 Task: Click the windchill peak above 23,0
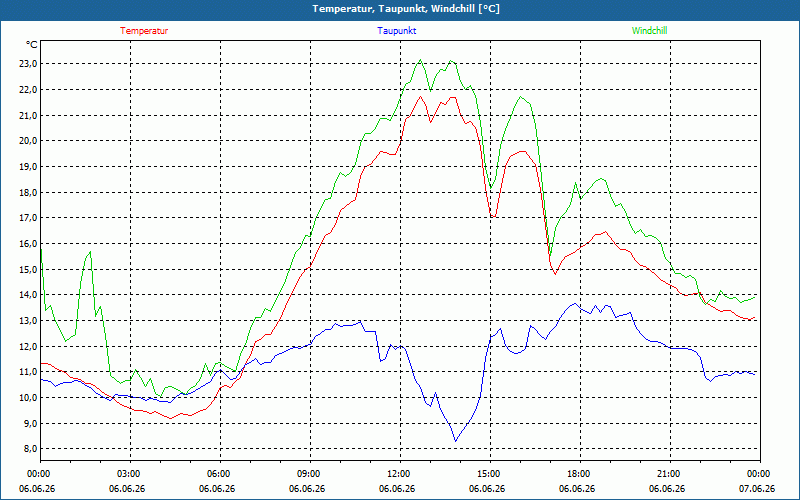pyautogui.click(x=420, y=60)
